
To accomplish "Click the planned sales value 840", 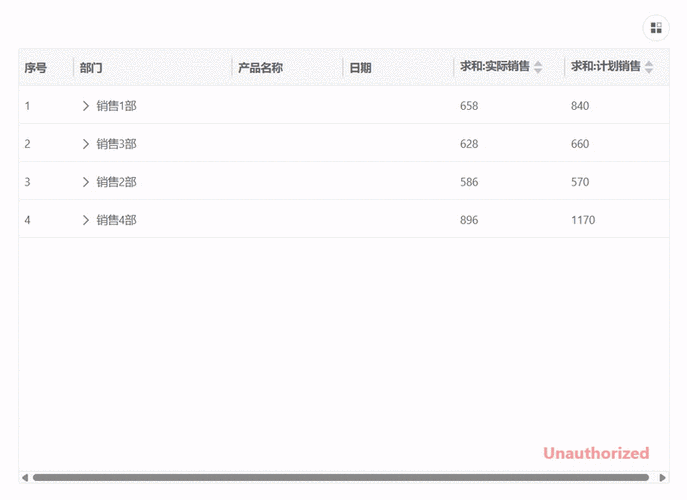I will (580, 106).
